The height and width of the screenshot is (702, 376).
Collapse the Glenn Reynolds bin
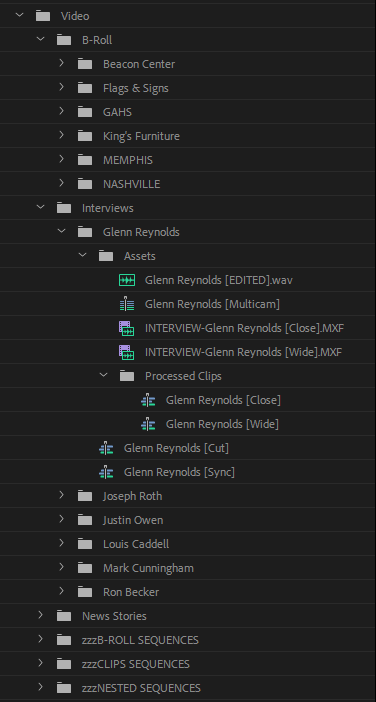click(61, 231)
